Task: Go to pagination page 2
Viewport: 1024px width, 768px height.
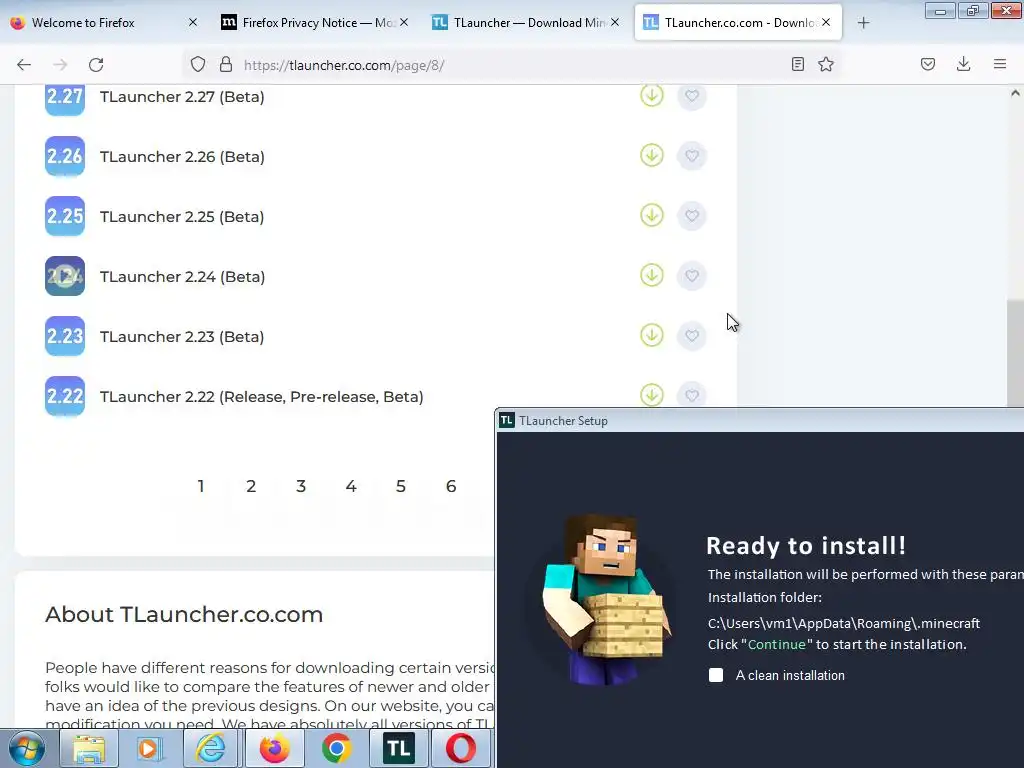Action: point(251,486)
